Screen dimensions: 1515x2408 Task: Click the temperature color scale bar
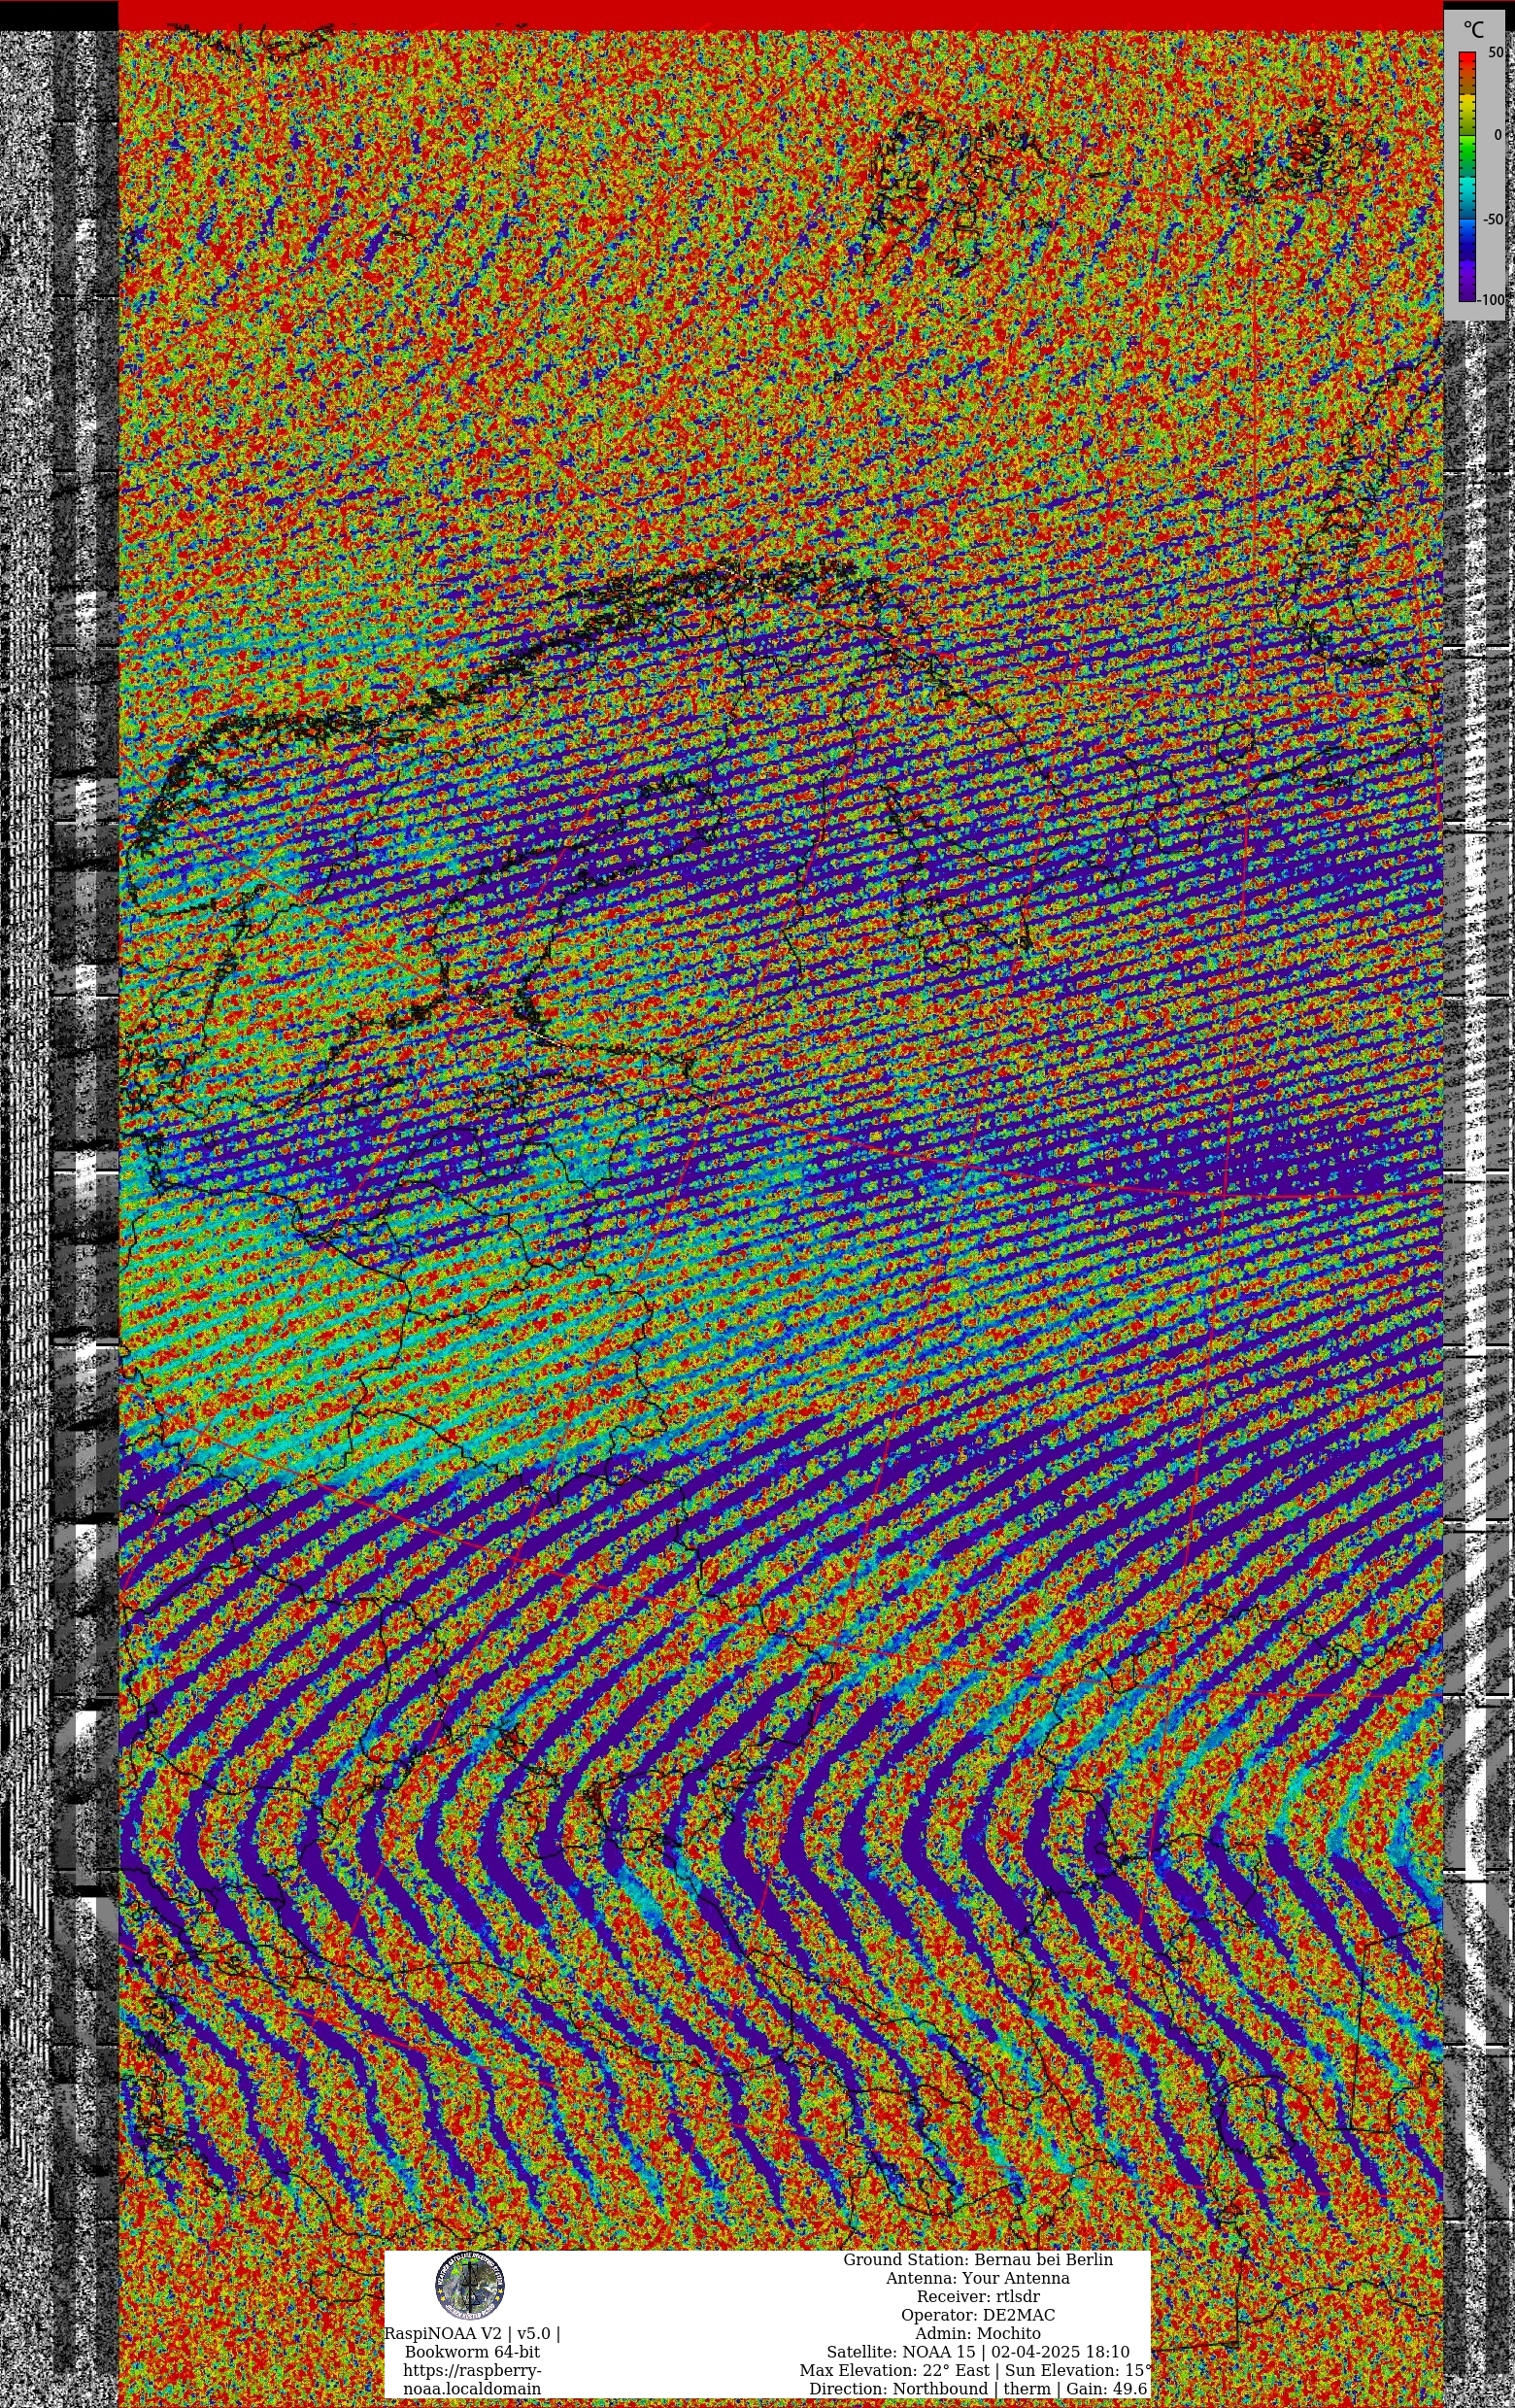click(1467, 176)
